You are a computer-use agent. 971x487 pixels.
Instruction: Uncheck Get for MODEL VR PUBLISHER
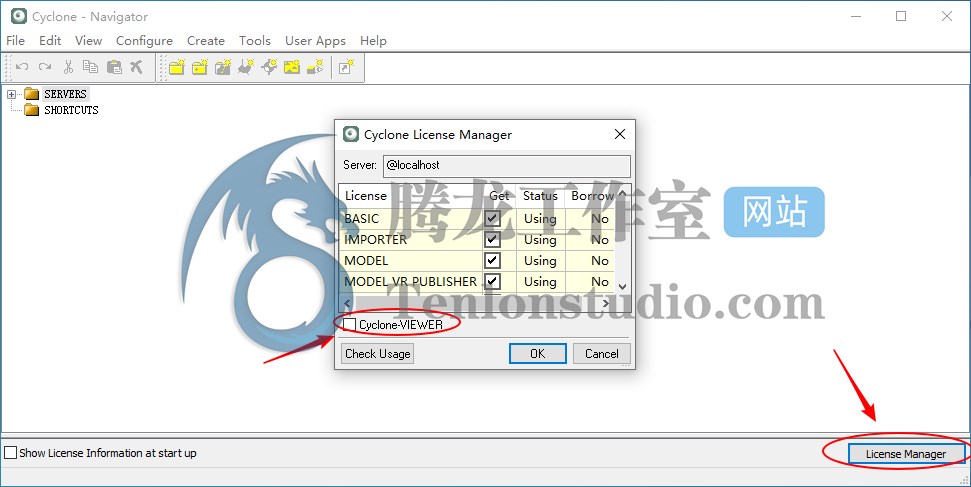point(492,281)
